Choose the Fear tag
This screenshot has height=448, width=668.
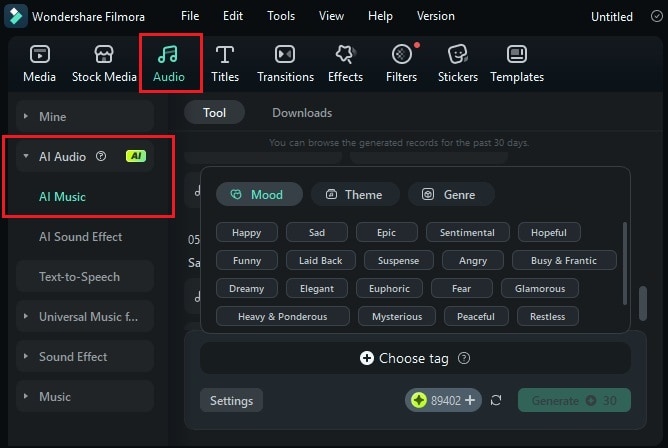(x=461, y=288)
